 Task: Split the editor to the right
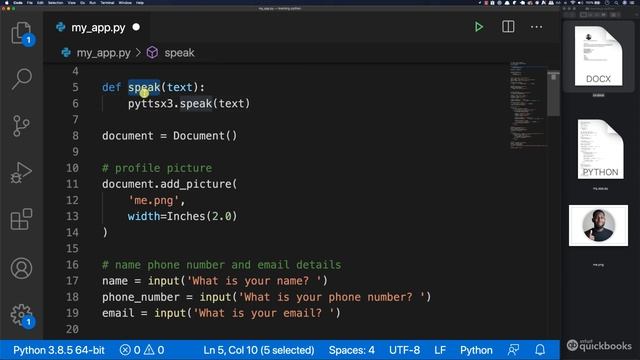tap(508, 27)
